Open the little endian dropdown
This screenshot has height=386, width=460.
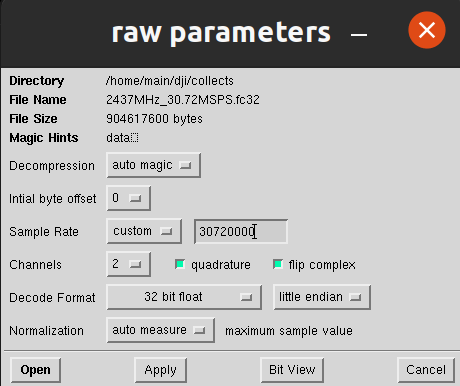point(322,297)
